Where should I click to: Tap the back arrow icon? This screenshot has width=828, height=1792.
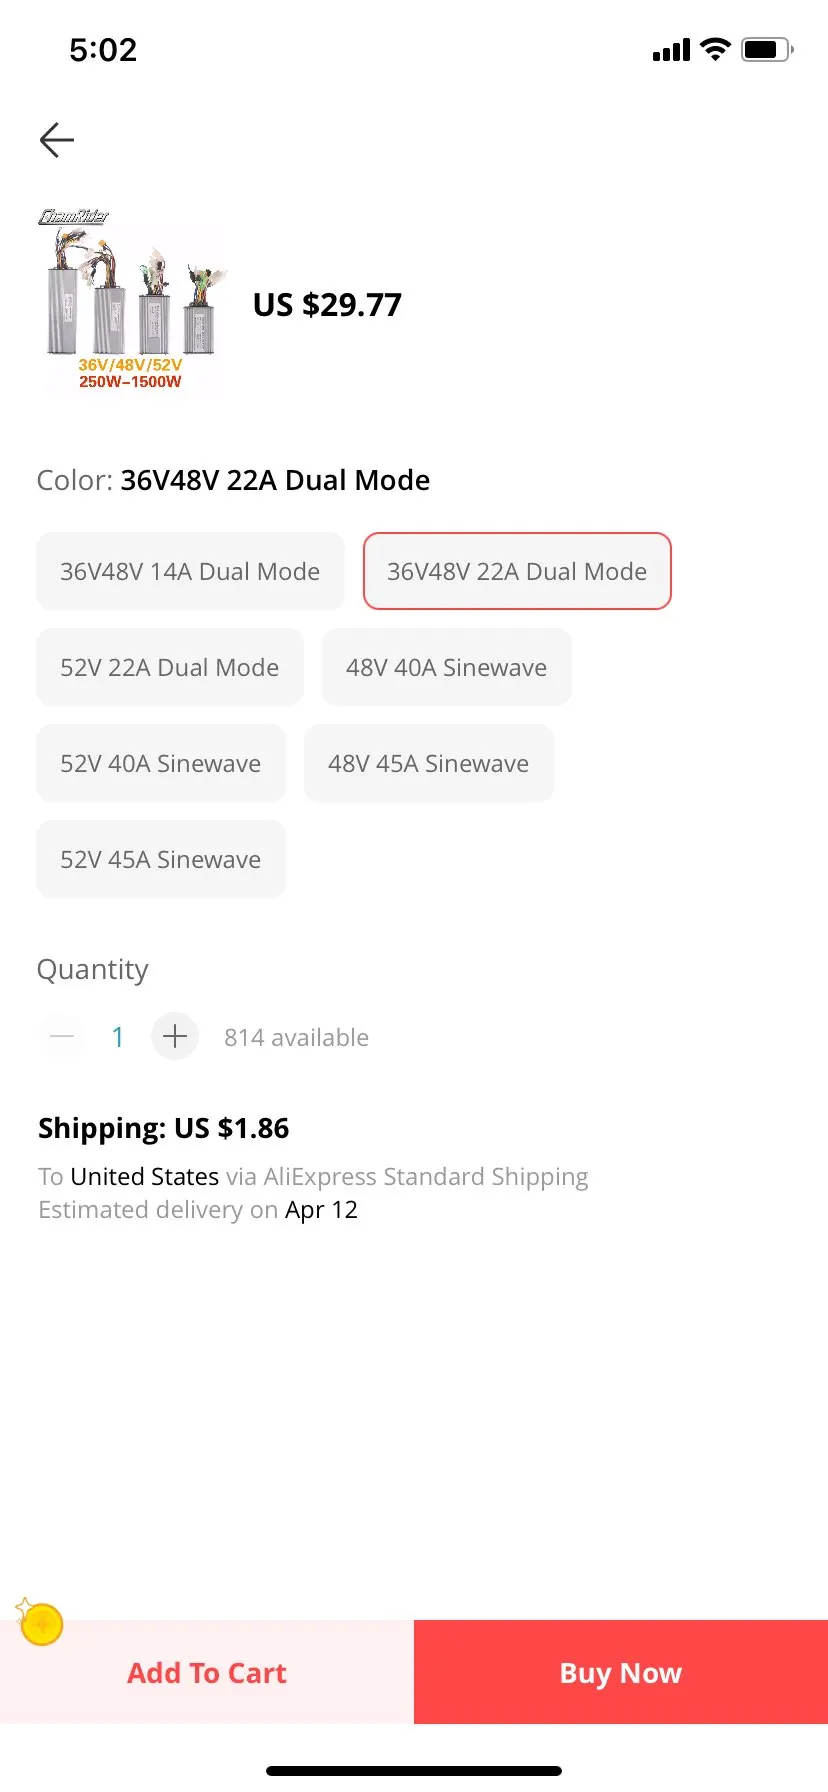tap(57, 140)
